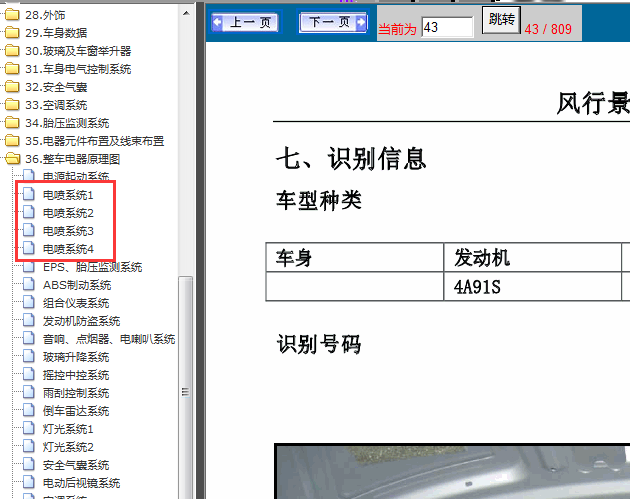
Task: Collapse the 36.整车电器原理图 folder
Action: [72, 159]
